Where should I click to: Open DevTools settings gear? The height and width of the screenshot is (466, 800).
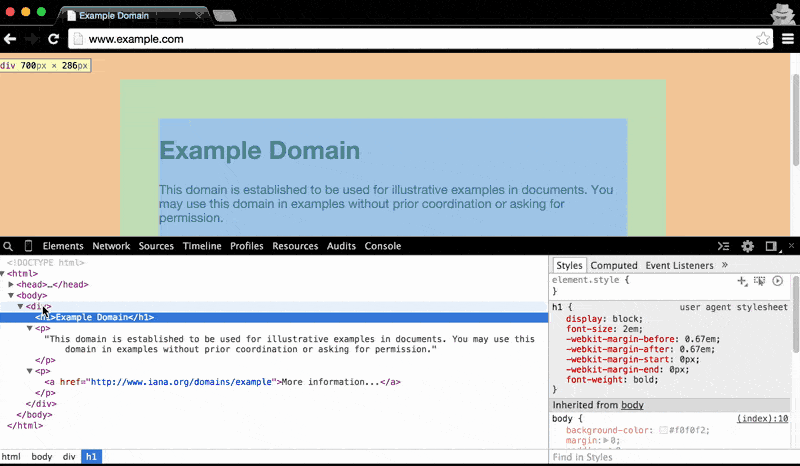tap(747, 246)
